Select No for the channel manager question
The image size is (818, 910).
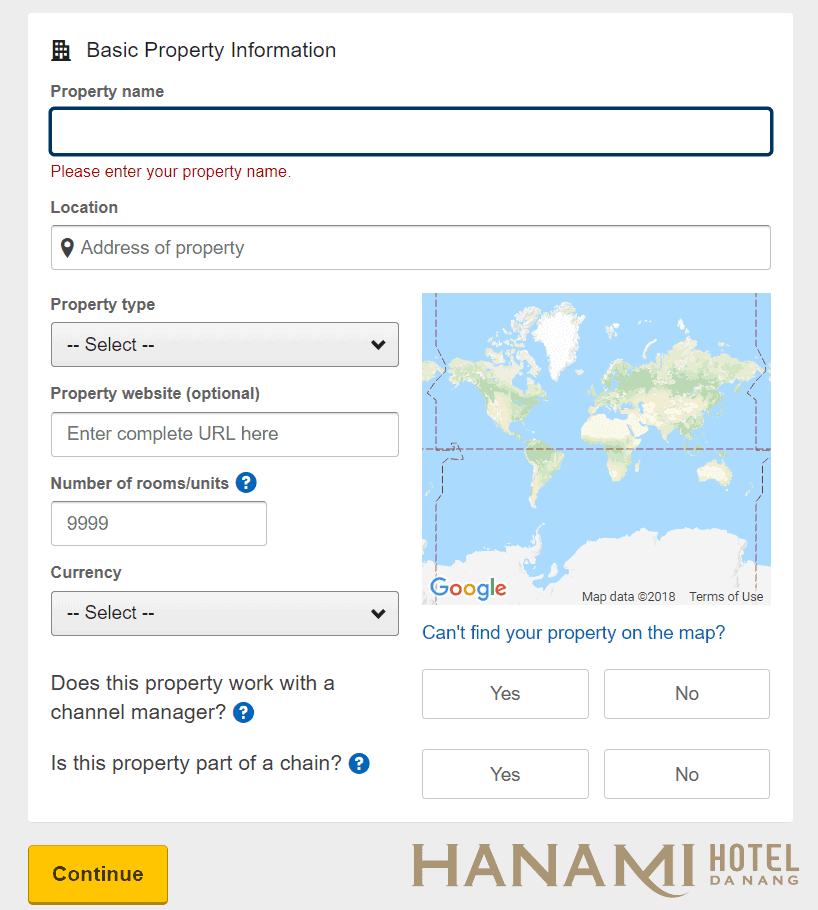click(686, 693)
